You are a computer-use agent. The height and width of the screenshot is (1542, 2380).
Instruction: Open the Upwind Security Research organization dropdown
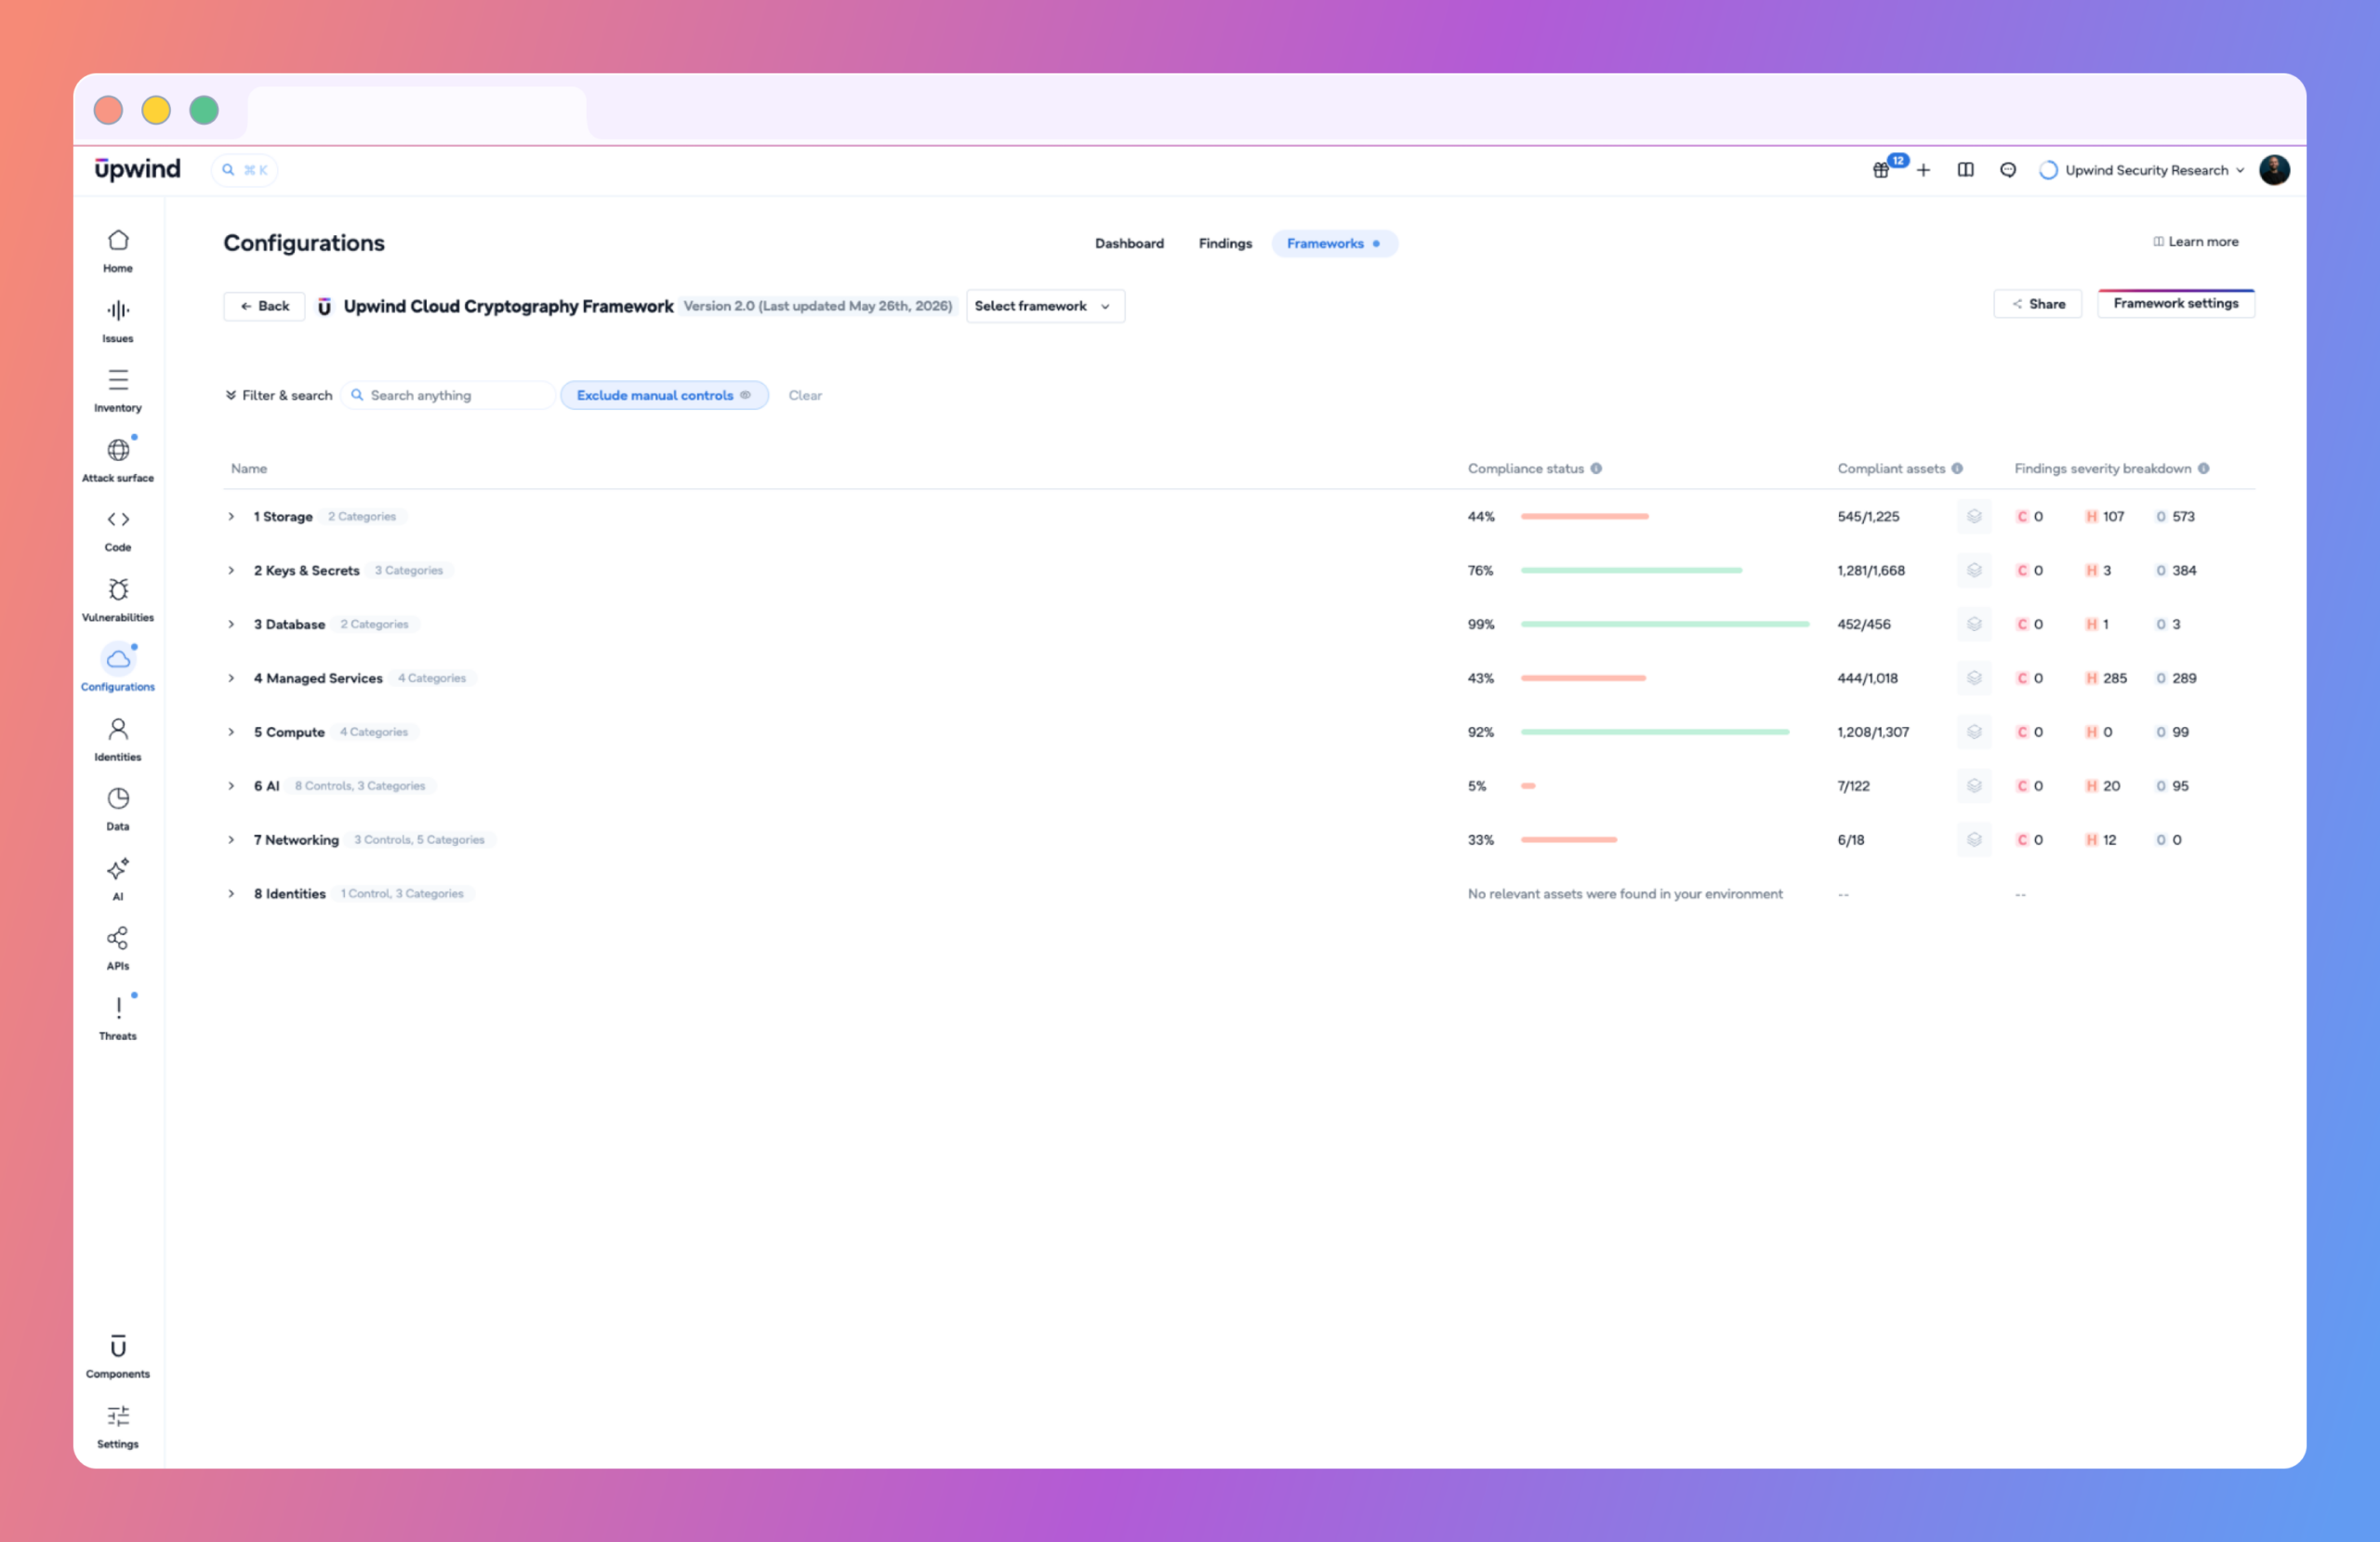tap(2142, 170)
